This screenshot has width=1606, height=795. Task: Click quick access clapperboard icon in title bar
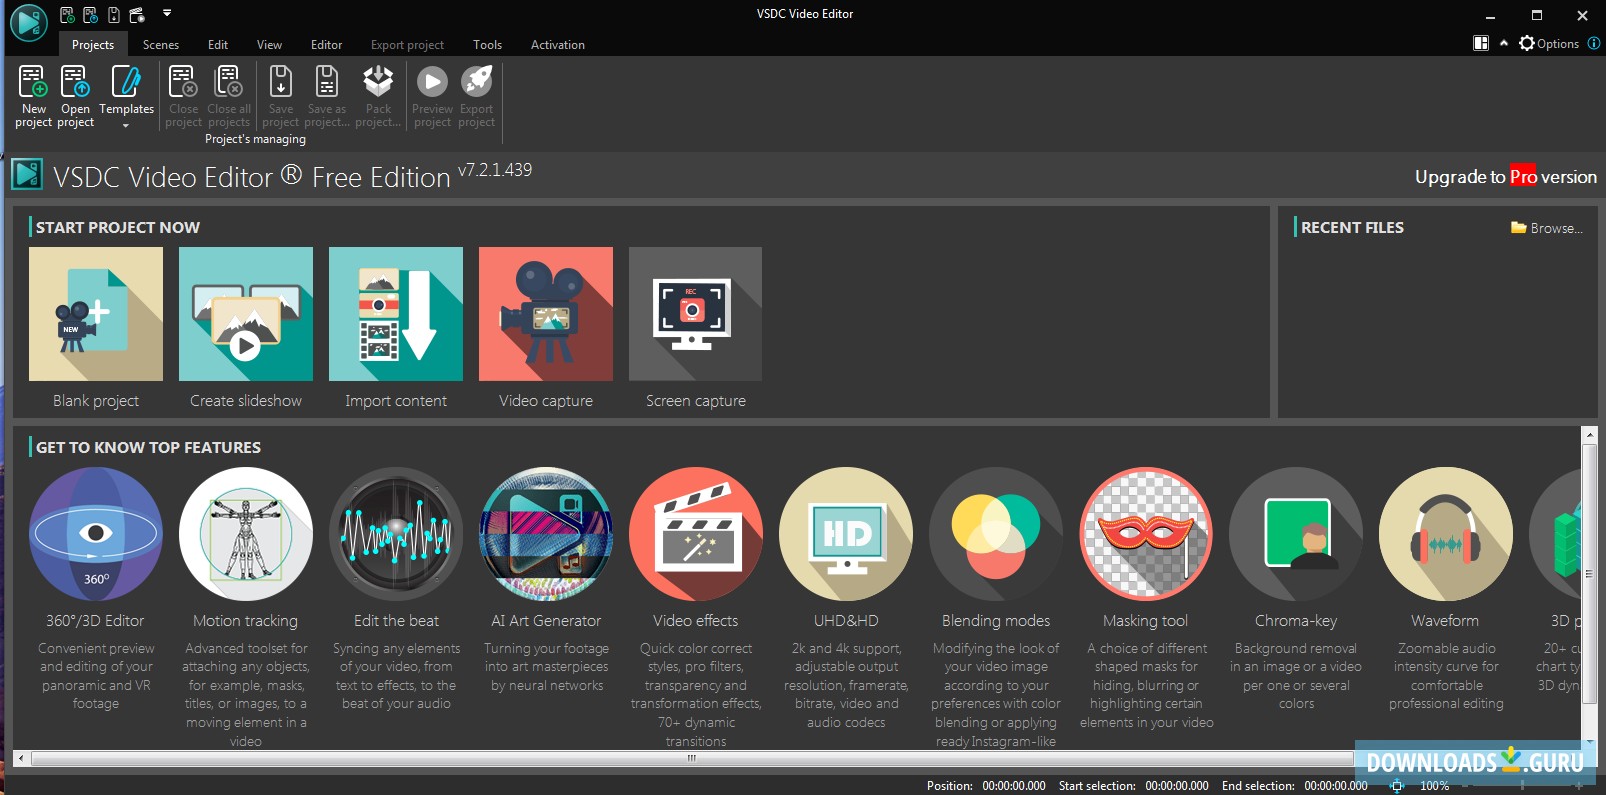[x=137, y=15]
